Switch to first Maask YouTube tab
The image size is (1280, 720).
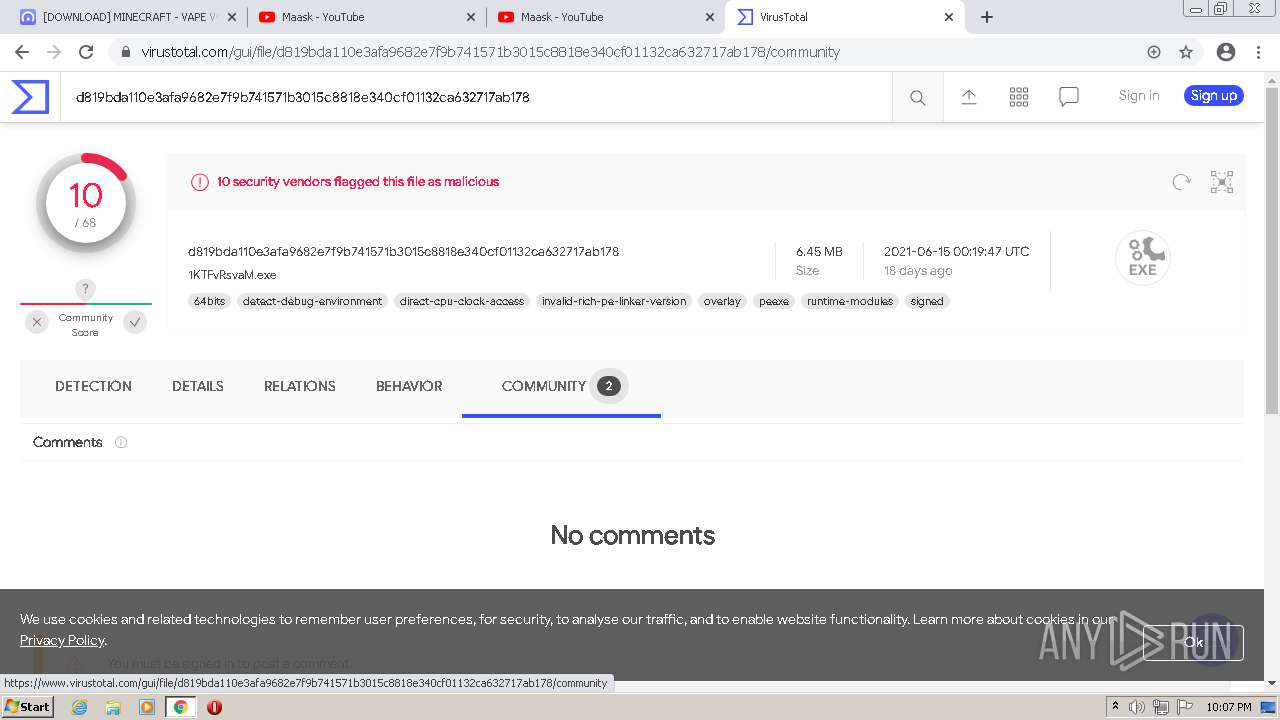tap(366, 17)
